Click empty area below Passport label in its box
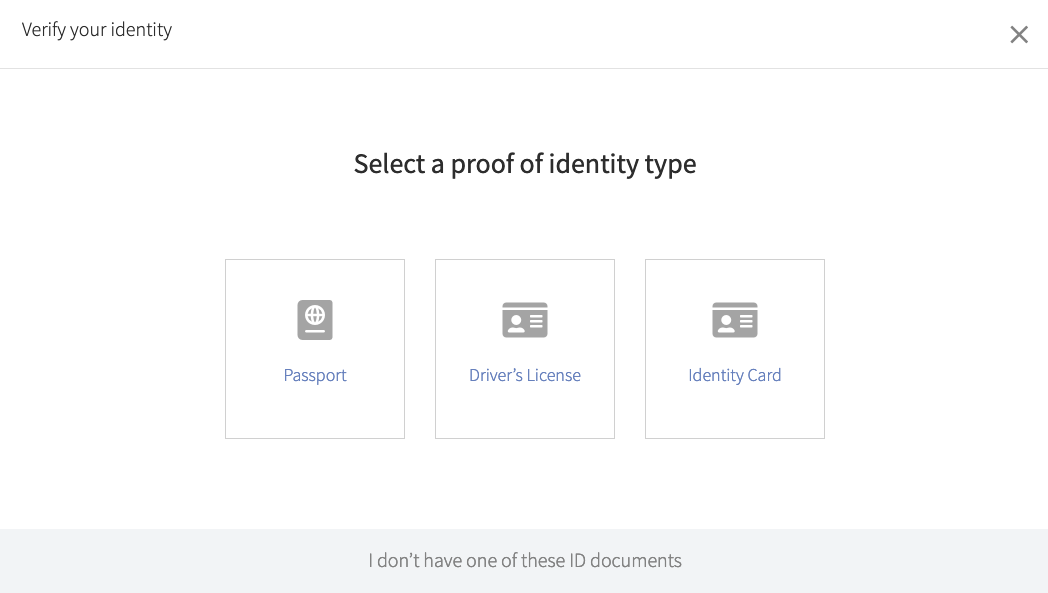Screen dimensions: 1048x593 [x=315, y=412]
